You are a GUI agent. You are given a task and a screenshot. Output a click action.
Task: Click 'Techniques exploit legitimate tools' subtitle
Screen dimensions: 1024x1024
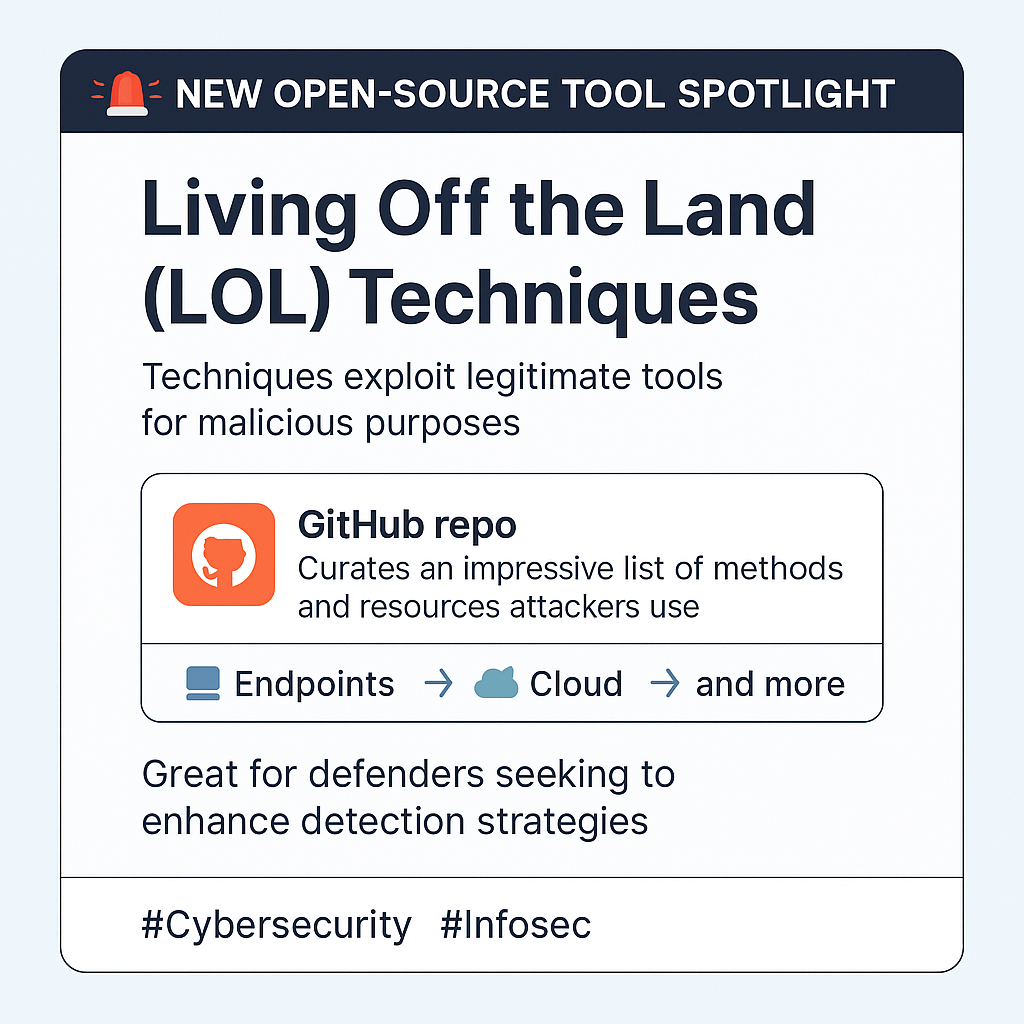tap(432, 377)
